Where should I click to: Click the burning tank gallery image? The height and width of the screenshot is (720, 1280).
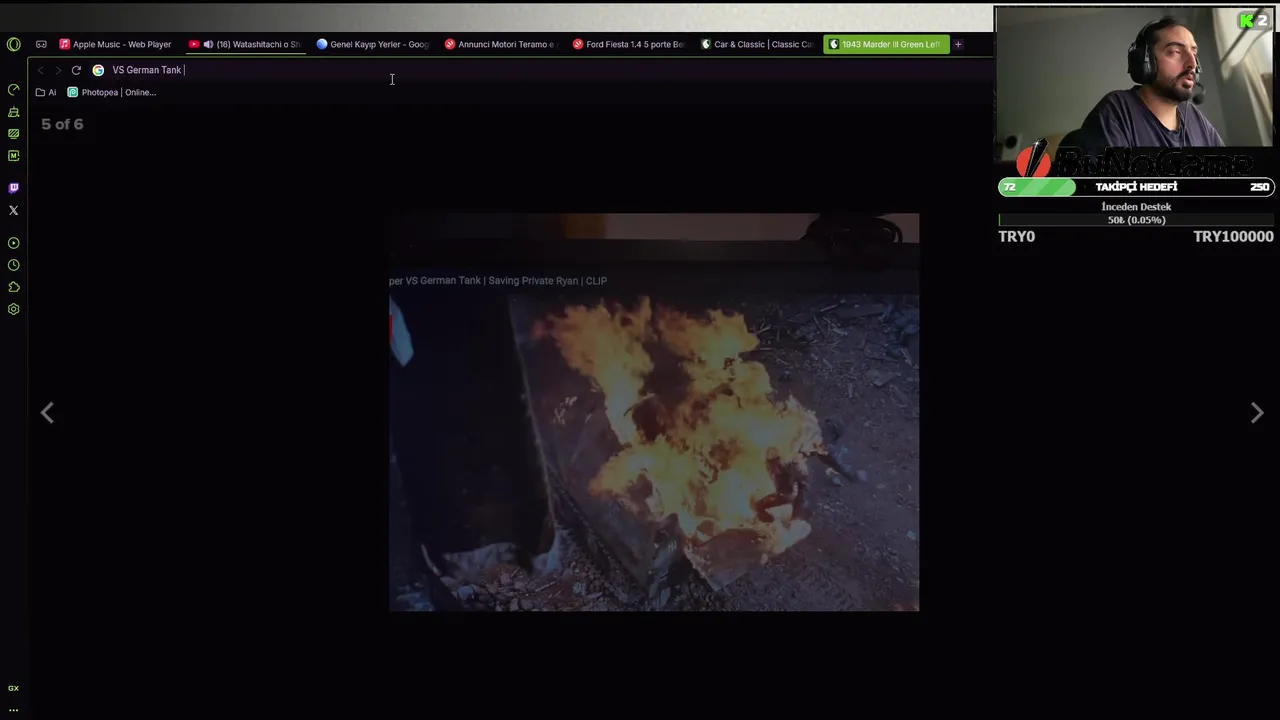[x=654, y=412]
